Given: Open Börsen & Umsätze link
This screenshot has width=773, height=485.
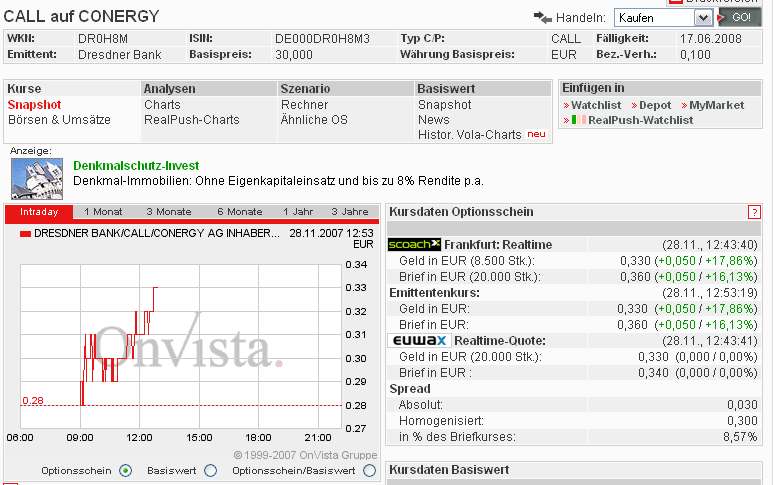Looking at the screenshot, I should tap(59, 120).
